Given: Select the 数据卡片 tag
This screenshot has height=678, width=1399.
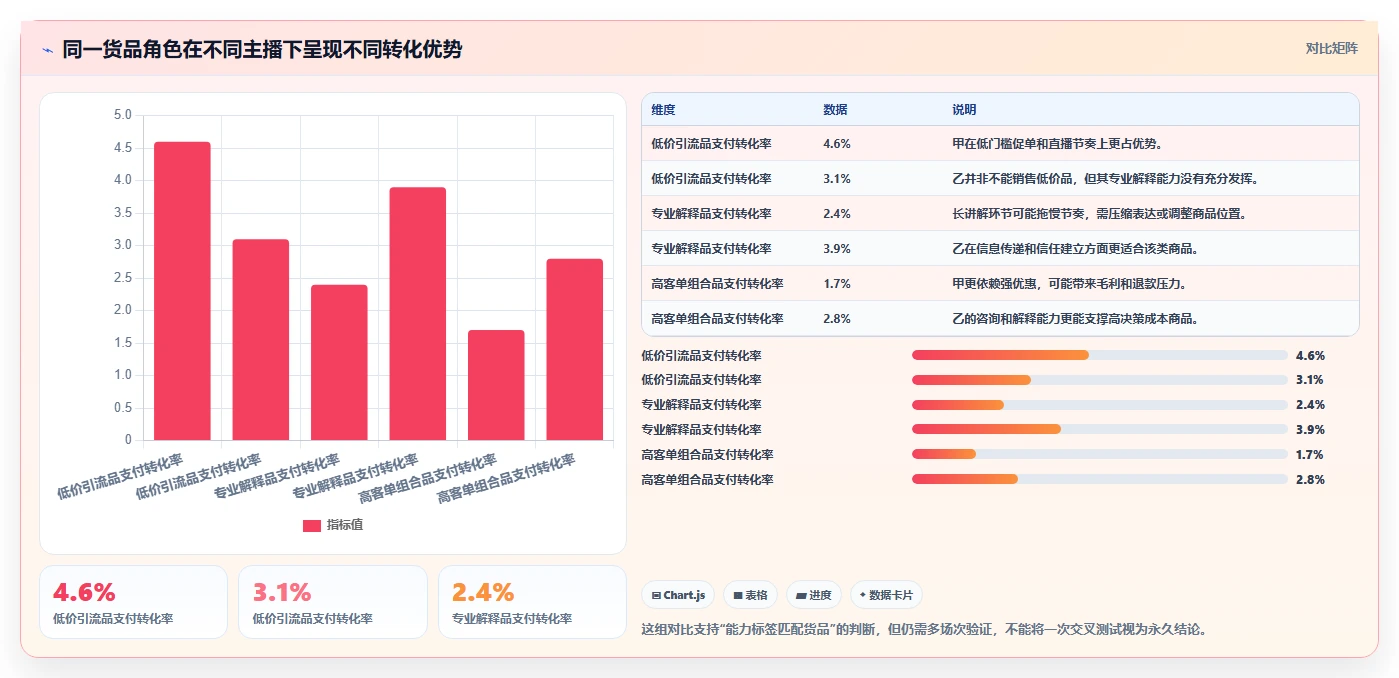Looking at the screenshot, I should pyautogui.click(x=886, y=595).
